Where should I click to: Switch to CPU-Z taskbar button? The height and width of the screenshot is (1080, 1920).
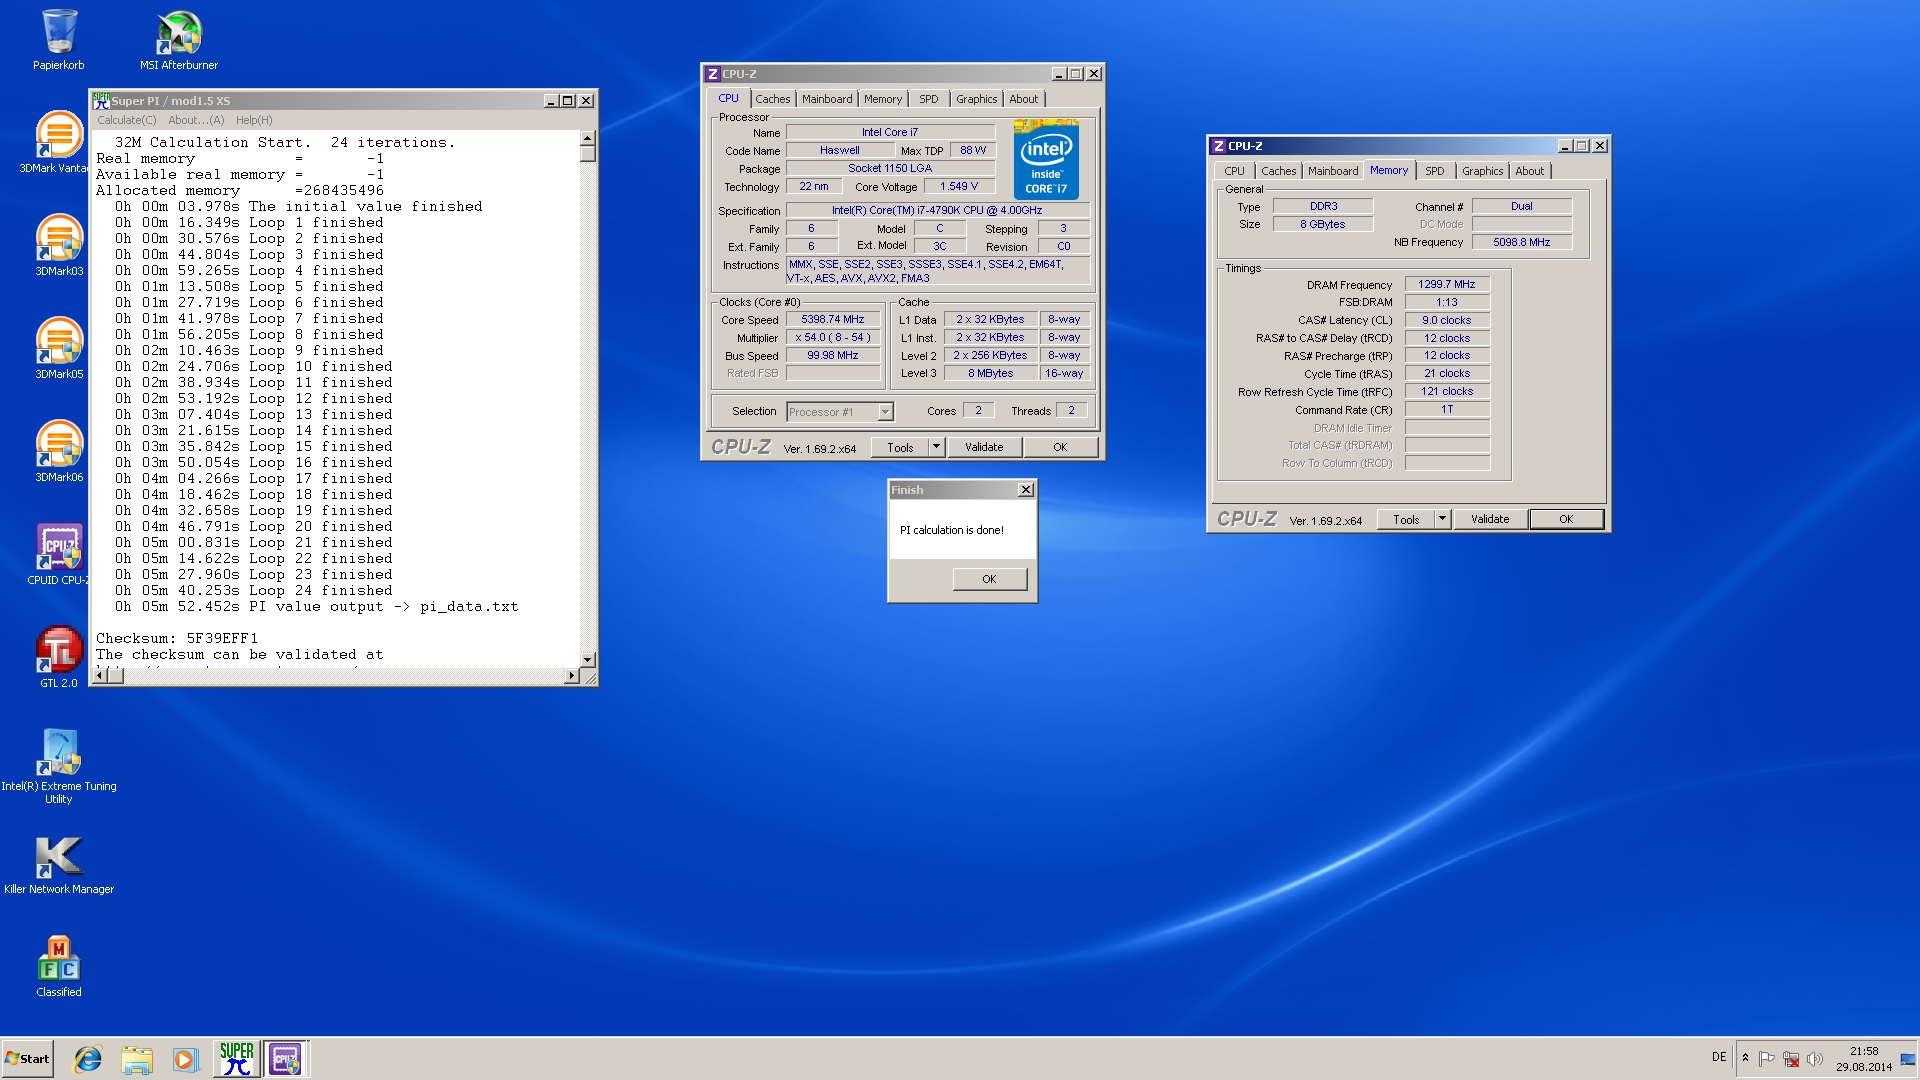click(285, 1058)
